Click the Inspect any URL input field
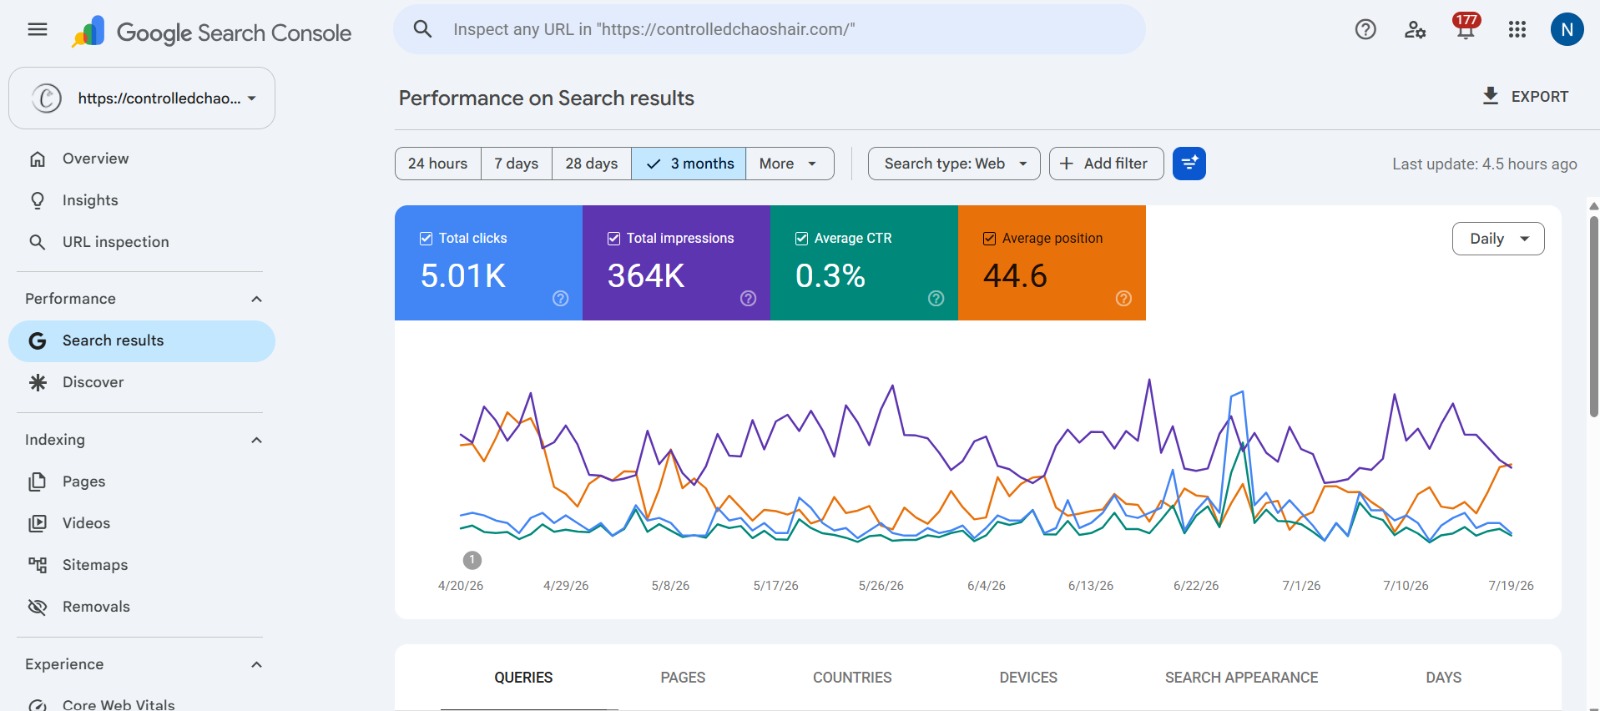 pyautogui.click(x=769, y=29)
